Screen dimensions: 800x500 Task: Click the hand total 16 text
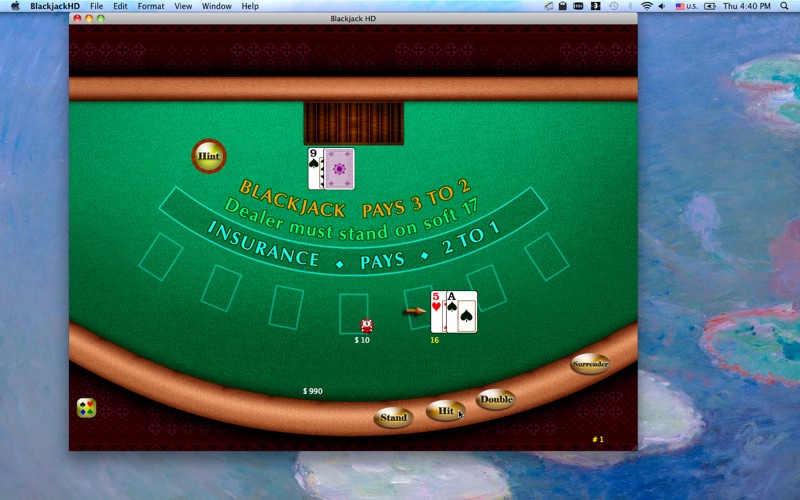tap(435, 340)
